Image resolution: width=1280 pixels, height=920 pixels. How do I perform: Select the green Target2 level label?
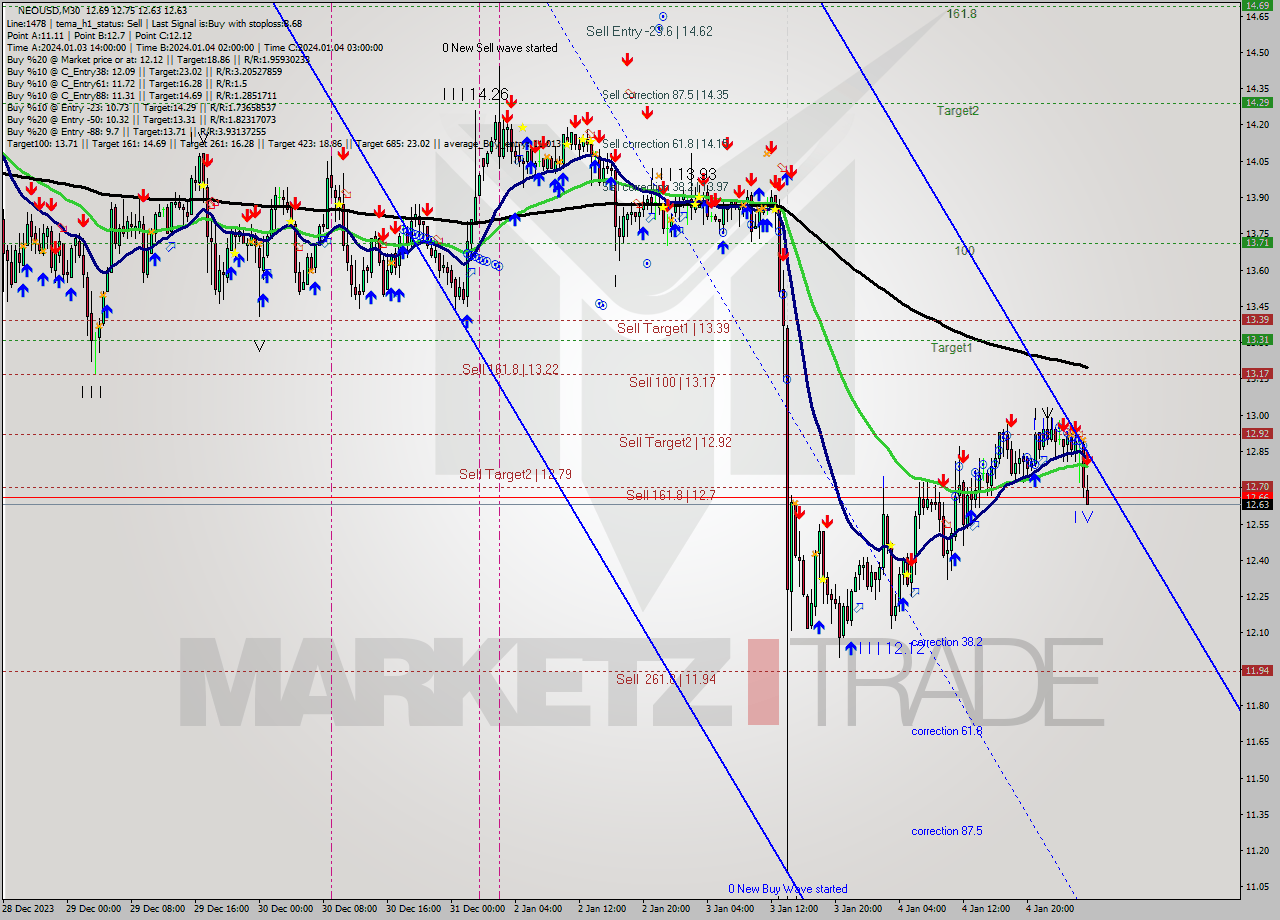point(958,111)
